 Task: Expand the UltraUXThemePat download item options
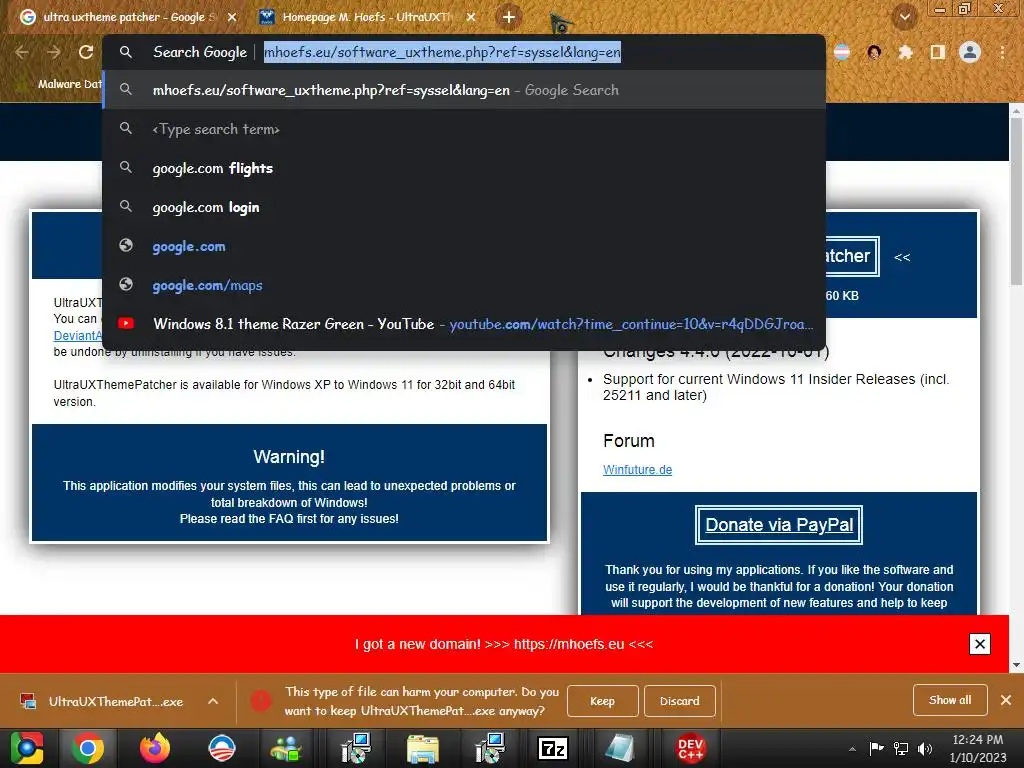tap(213, 701)
